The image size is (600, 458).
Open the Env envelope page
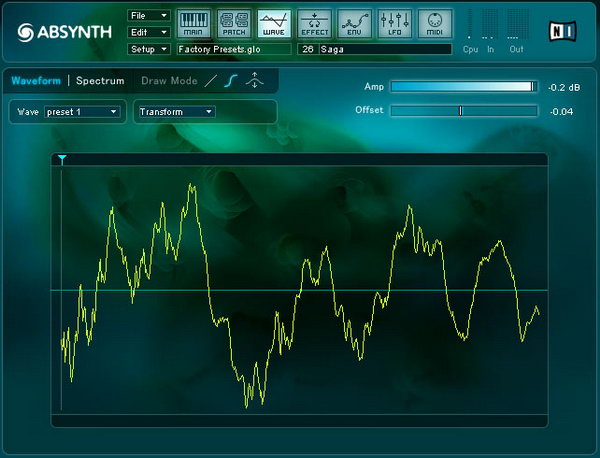point(354,24)
